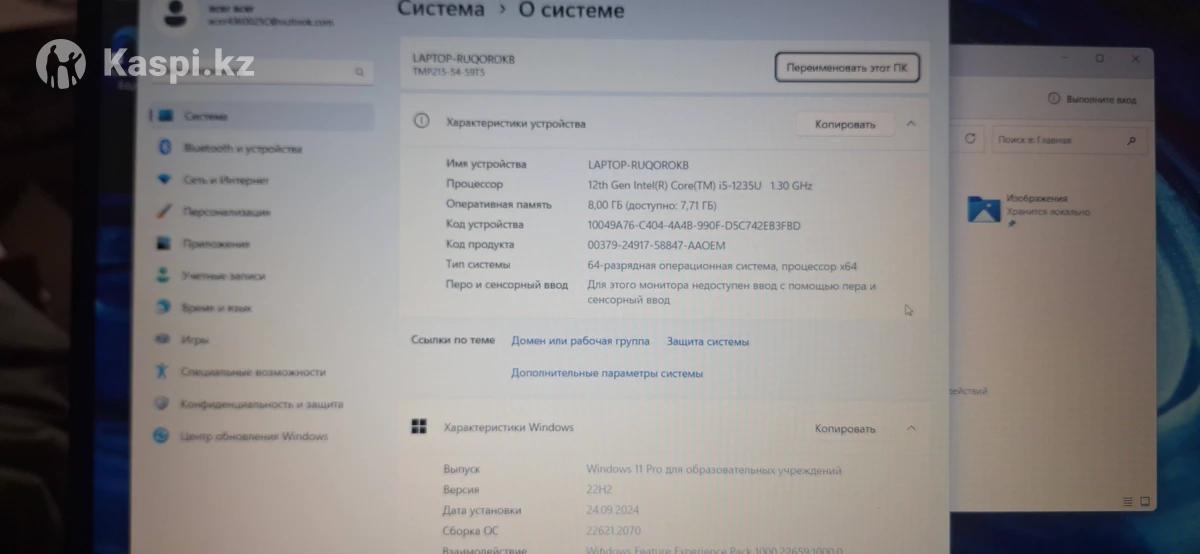
Task: Open Домен или рабочая группа link
Action: point(580,341)
